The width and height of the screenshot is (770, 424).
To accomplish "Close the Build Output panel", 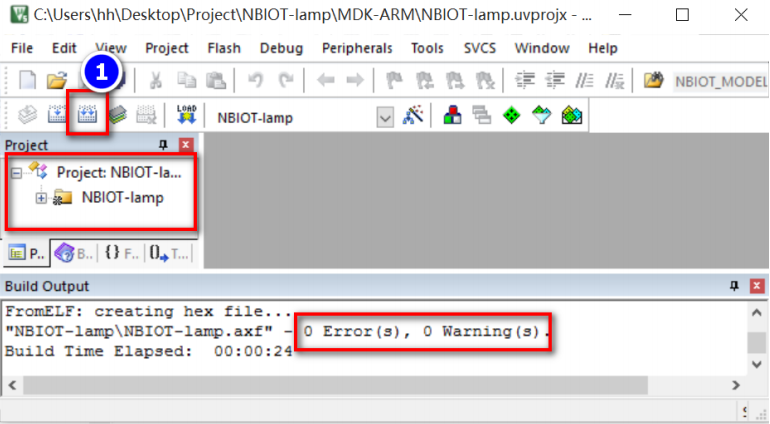I will tap(757, 285).
